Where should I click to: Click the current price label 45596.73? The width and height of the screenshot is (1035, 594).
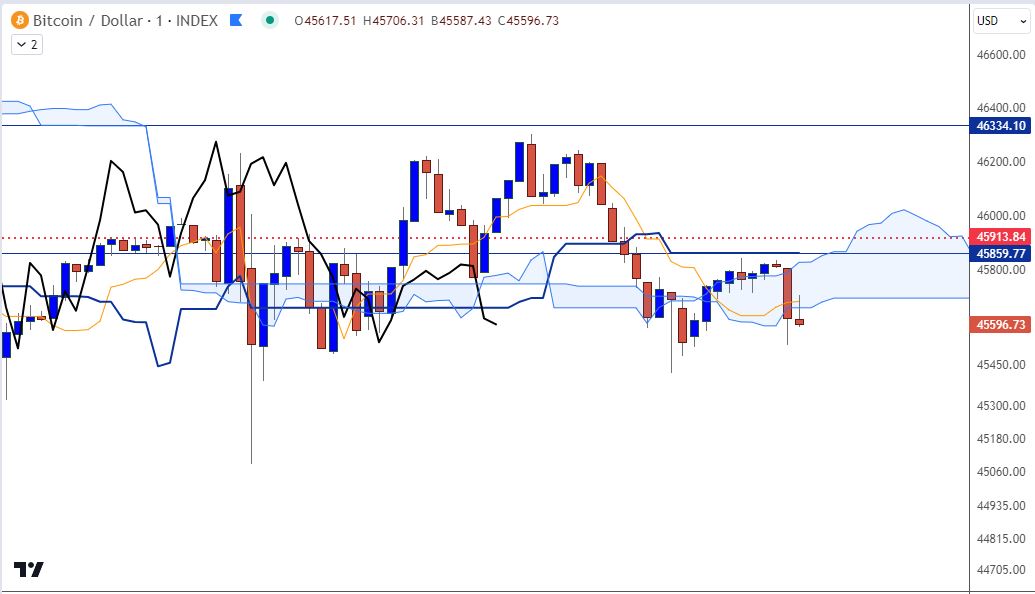tap(1000, 324)
